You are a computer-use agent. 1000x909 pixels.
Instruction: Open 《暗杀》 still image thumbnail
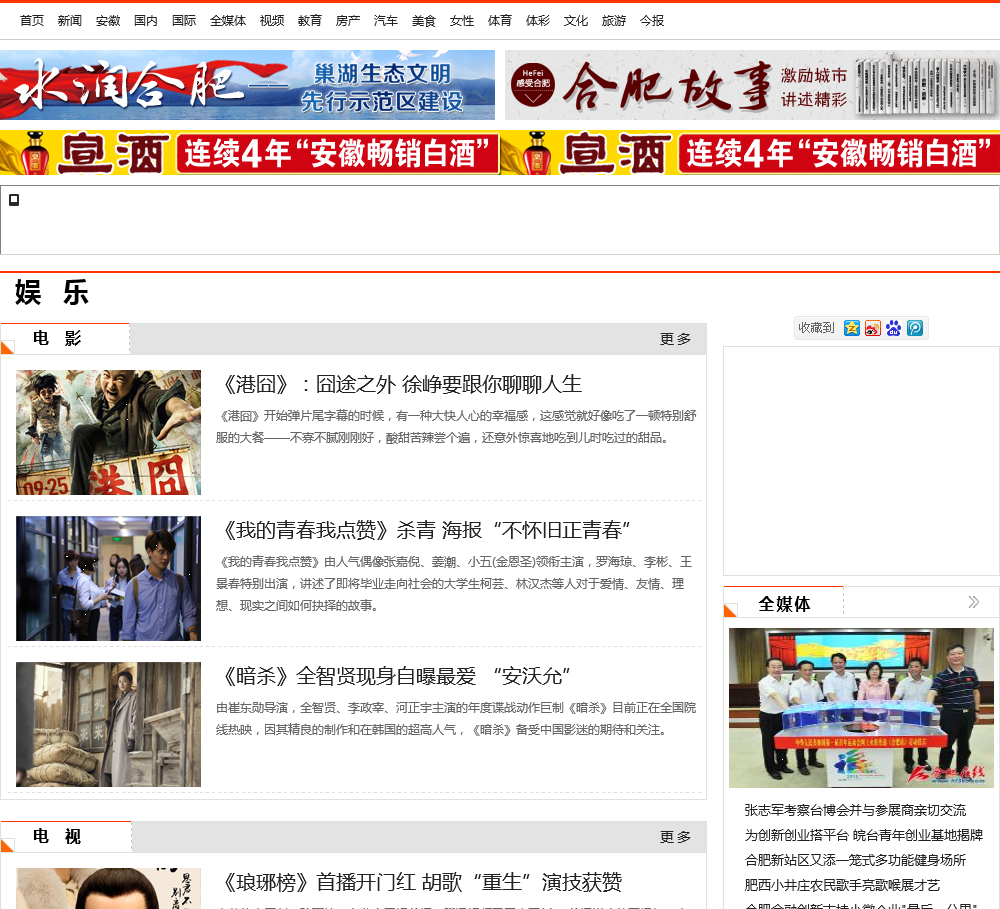click(x=108, y=724)
